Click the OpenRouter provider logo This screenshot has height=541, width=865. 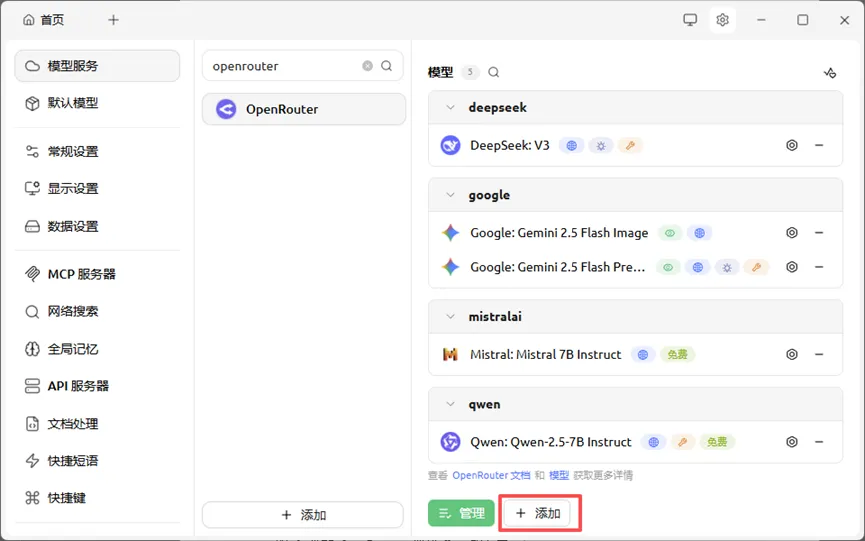pos(226,109)
